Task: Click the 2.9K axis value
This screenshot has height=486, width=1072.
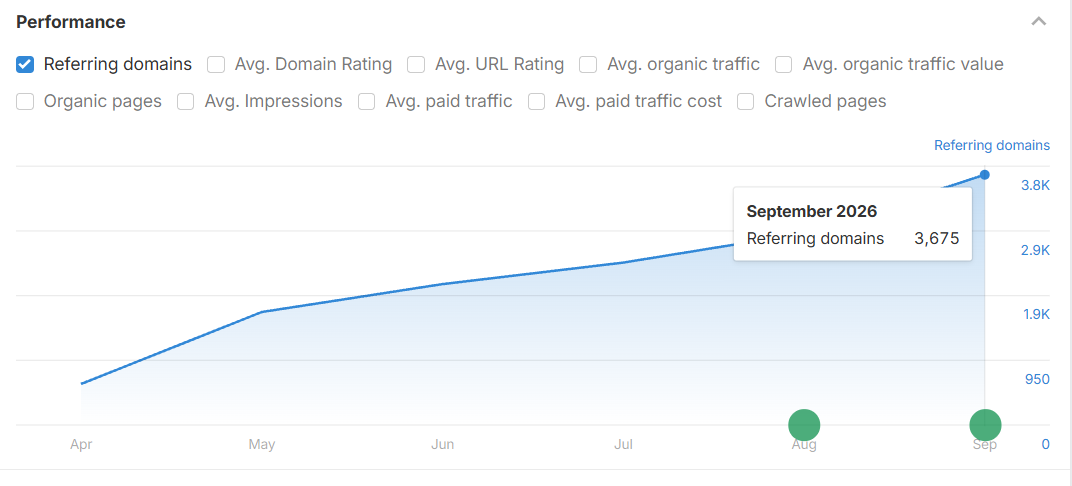Action: 1035,250
